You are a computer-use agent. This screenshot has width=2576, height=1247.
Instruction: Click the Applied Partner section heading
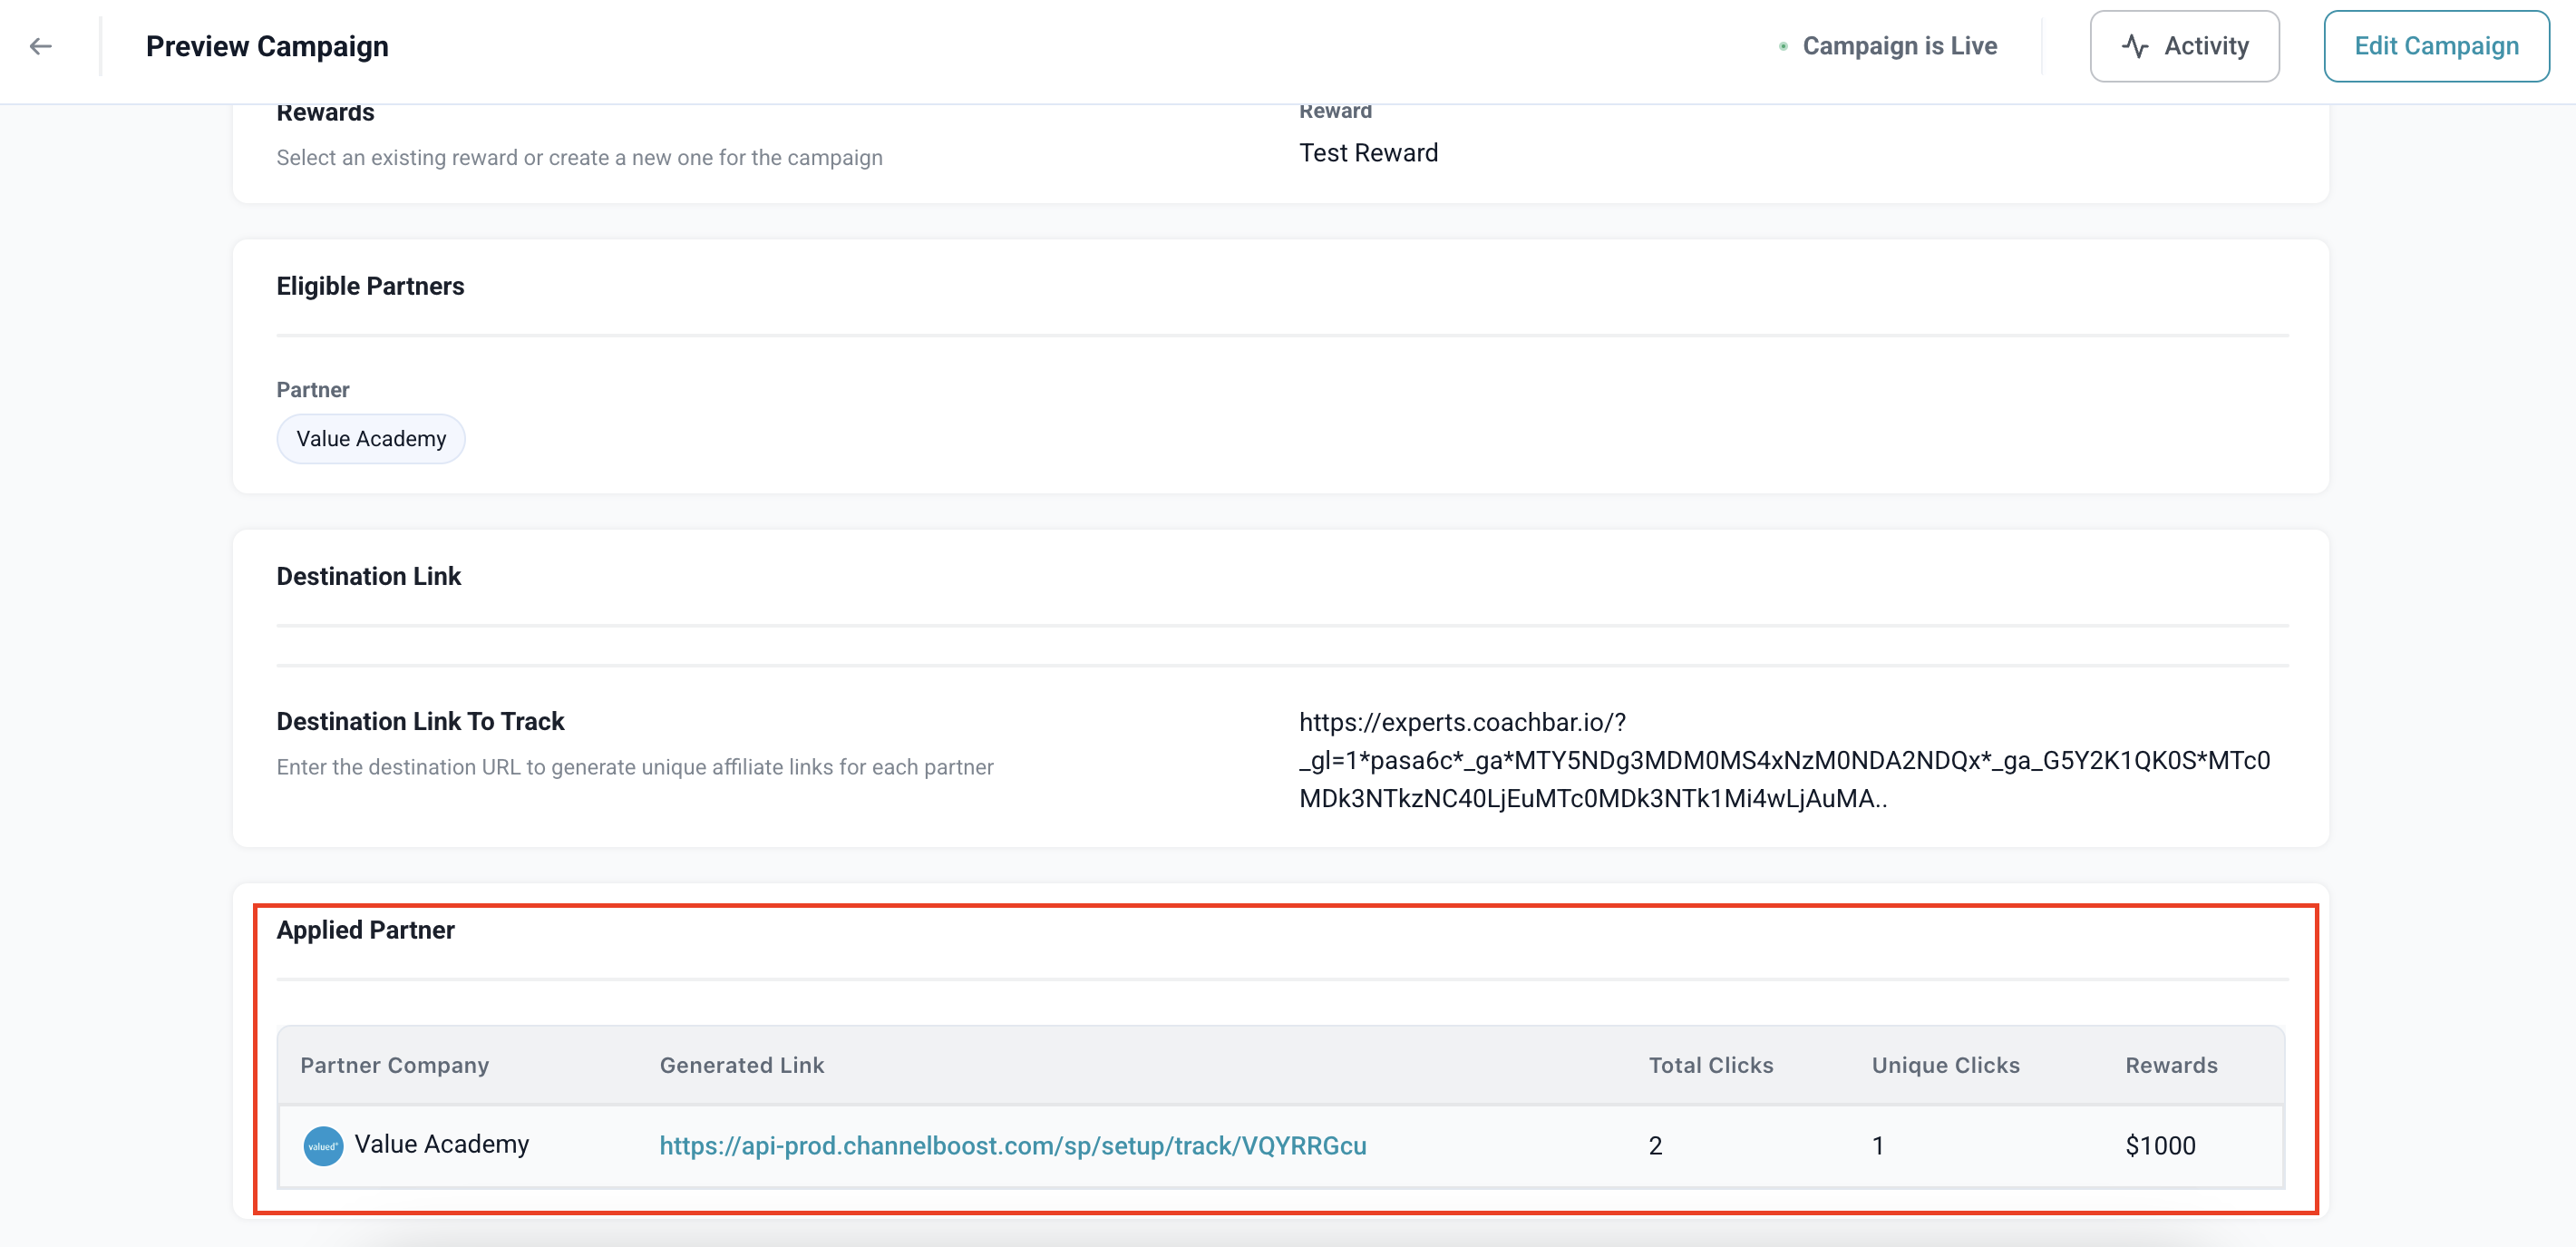(365, 930)
